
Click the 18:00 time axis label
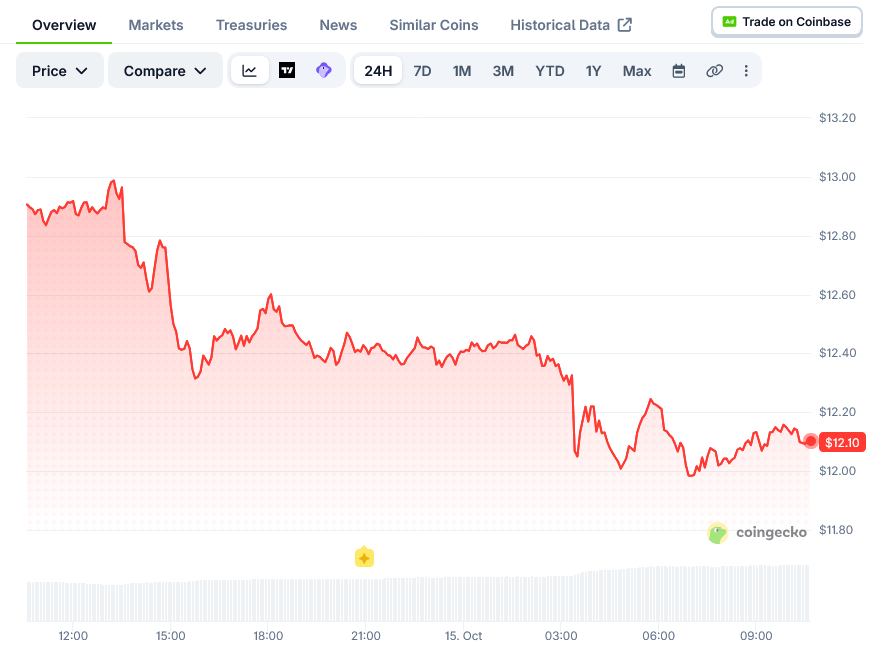tap(268, 635)
